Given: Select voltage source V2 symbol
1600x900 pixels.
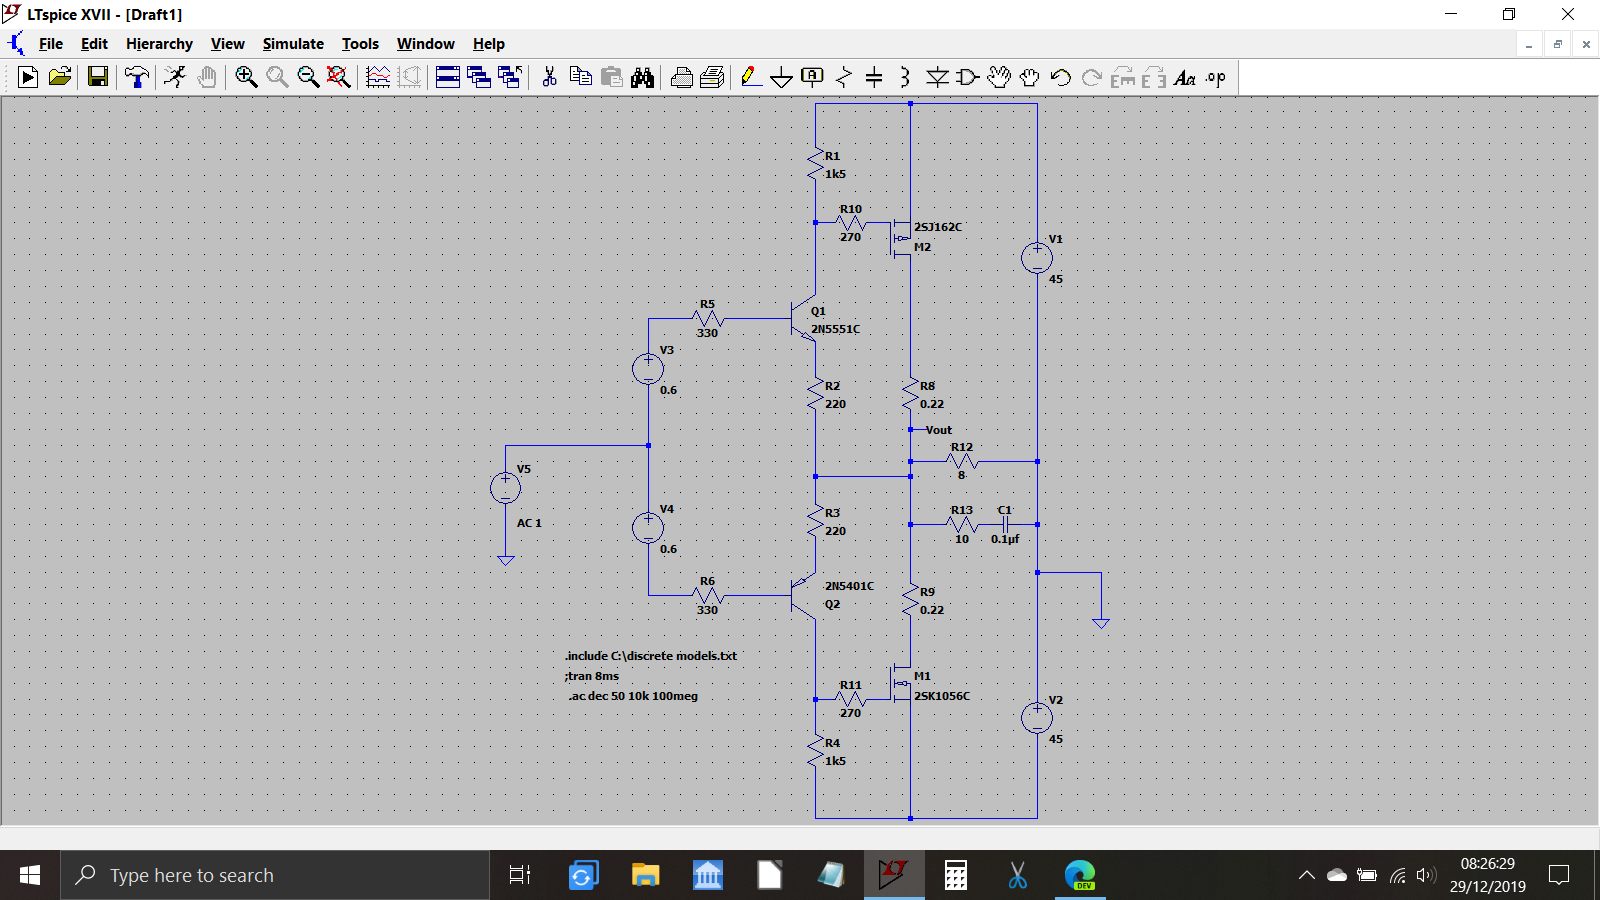Looking at the screenshot, I should (1037, 717).
